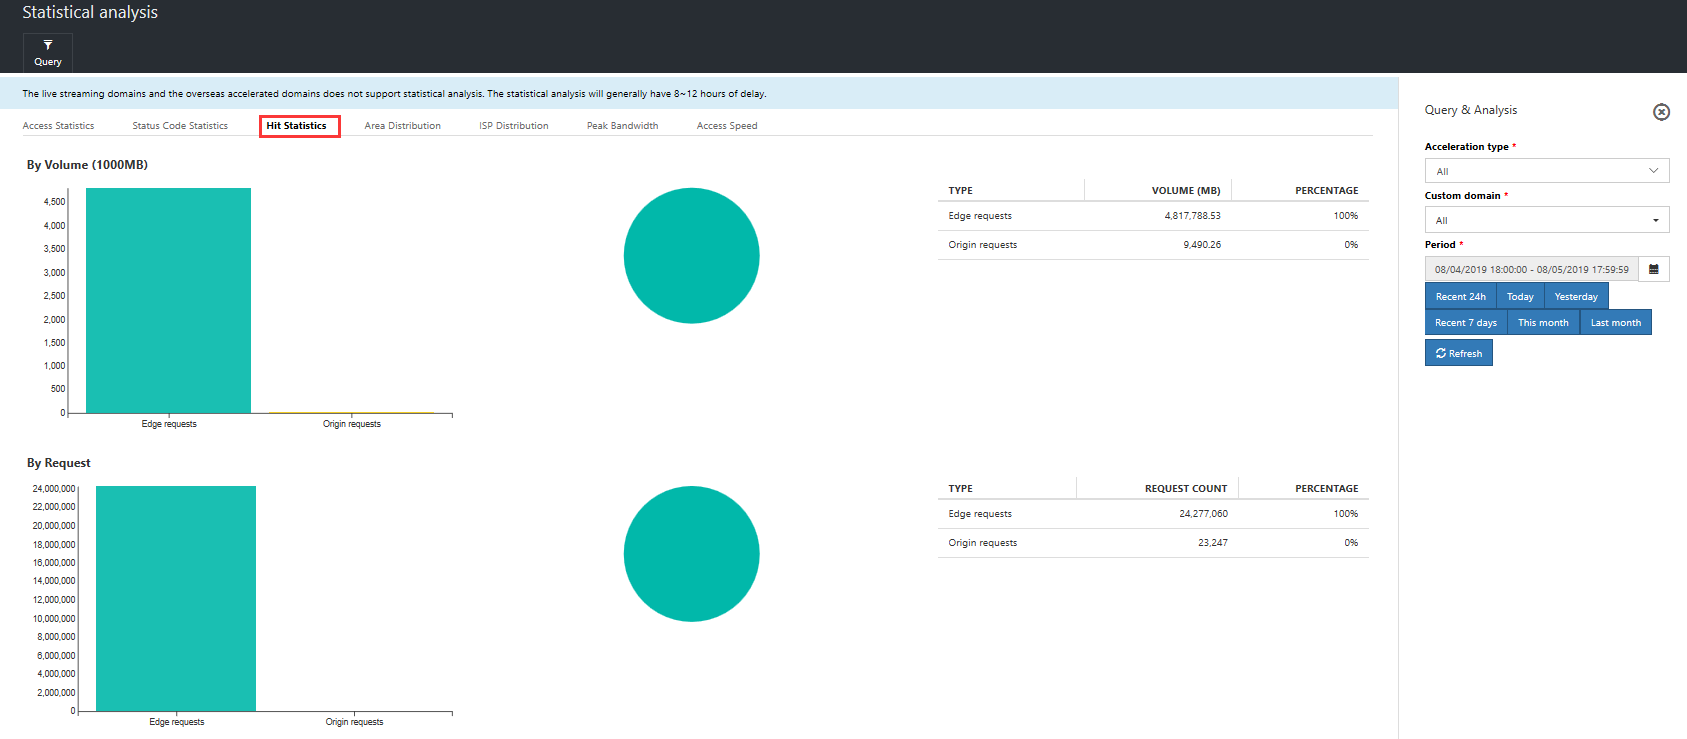1687x739 pixels.
Task: Click the By Volume pie chart
Action: 691,256
